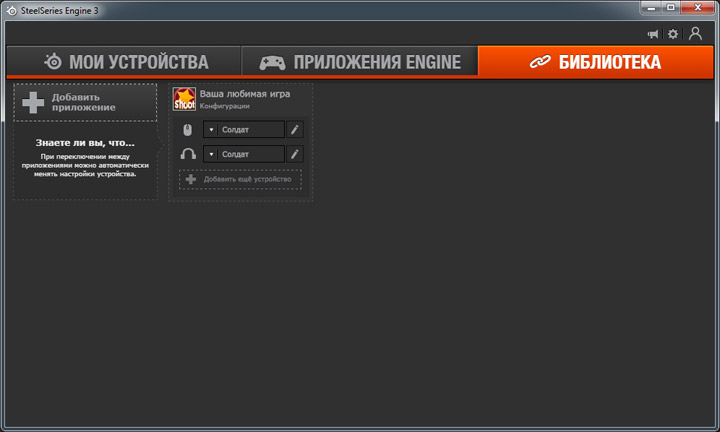Image resolution: width=720 pixels, height=432 pixels.
Task: Click Добавить приложение button
Action: pyautogui.click(x=85, y=102)
